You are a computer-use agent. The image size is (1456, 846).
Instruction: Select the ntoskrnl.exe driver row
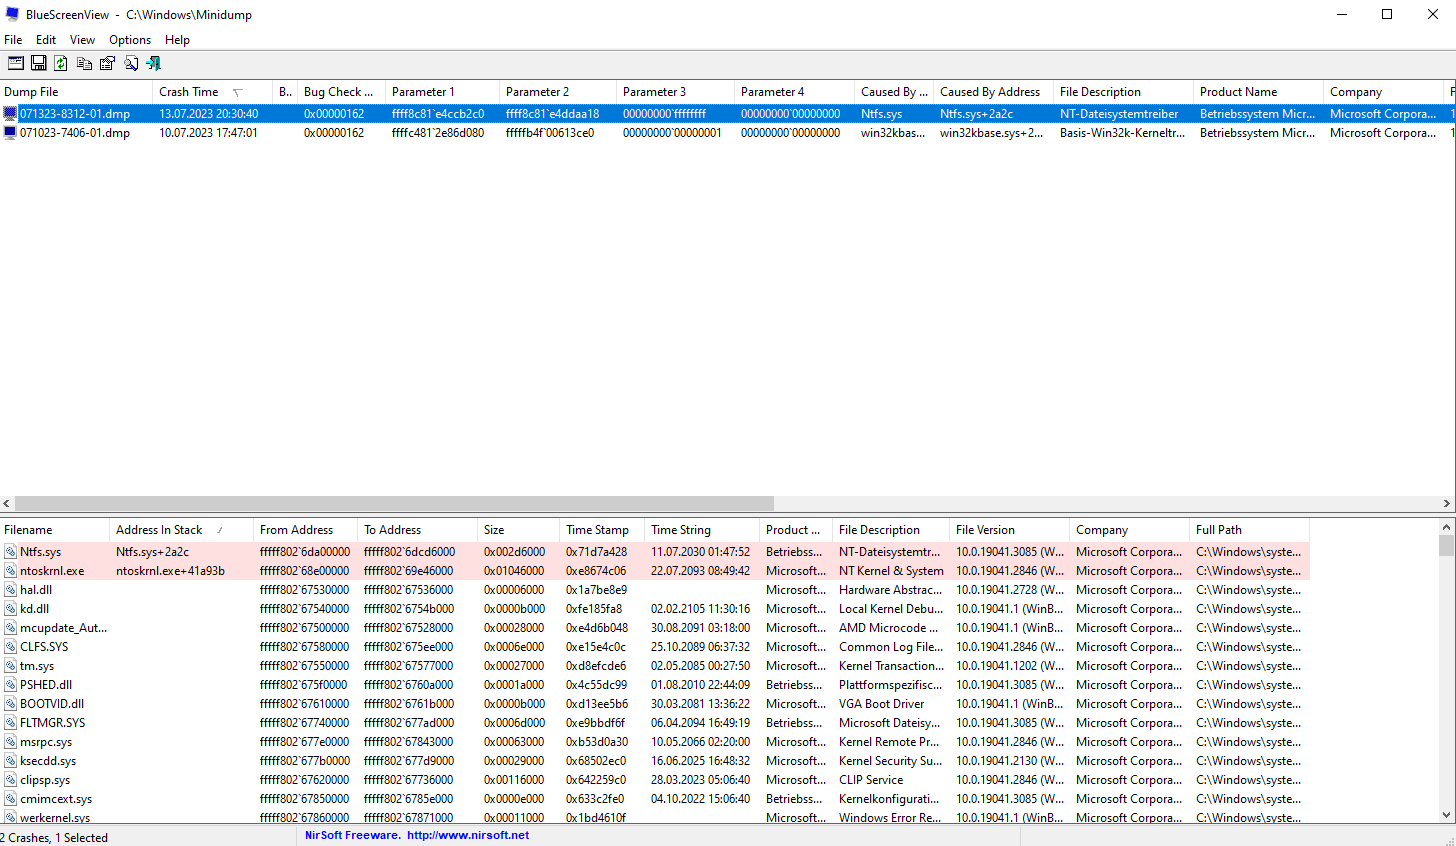tap(655, 571)
